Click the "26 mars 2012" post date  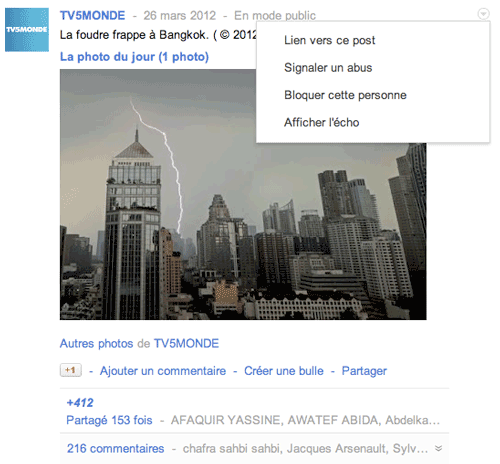tap(180, 15)
